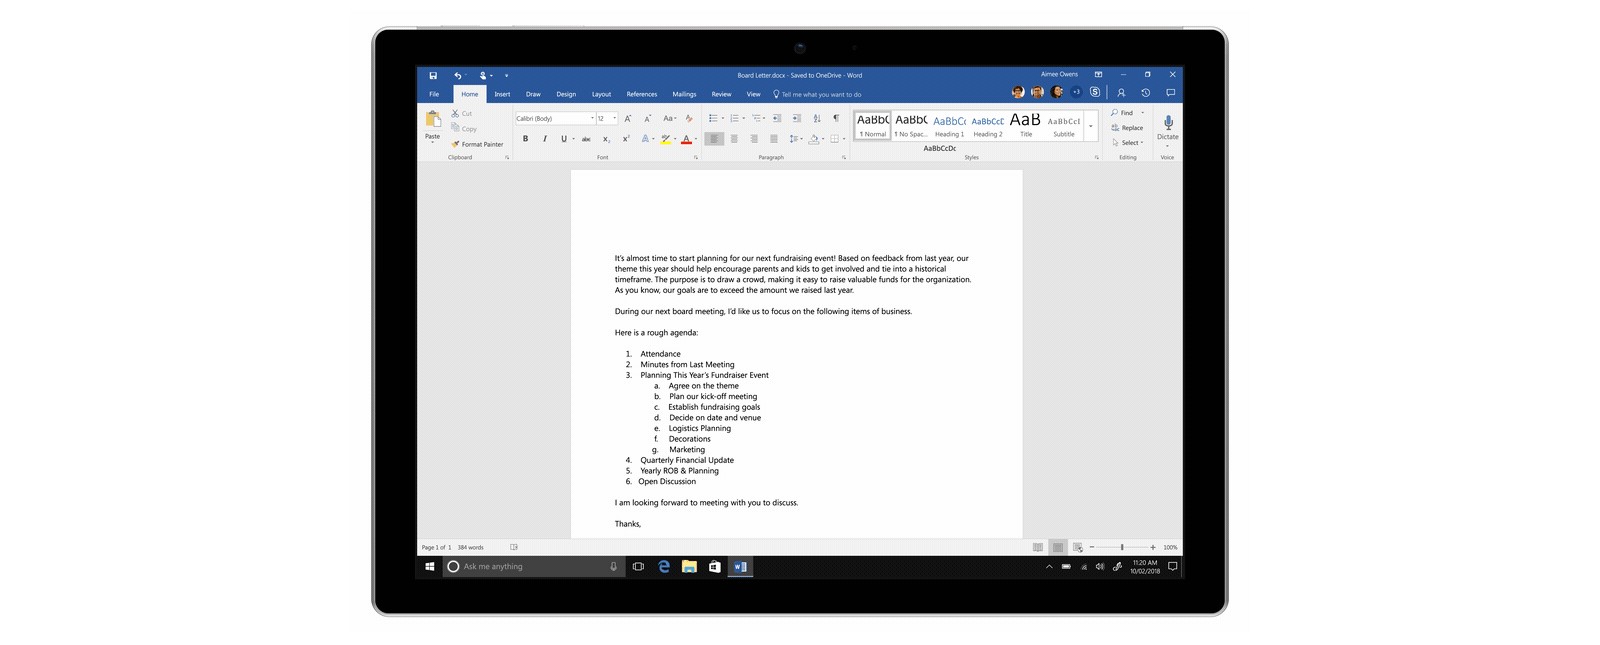Click the Replace button in Editing group
1600x645 pixels.
click(x=1127, y=128)
